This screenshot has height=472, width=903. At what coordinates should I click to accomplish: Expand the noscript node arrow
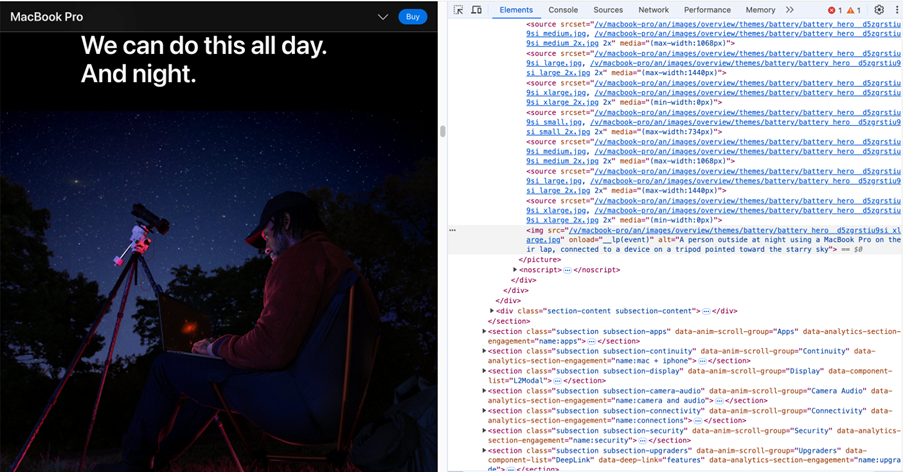click(x=515, y=269)
